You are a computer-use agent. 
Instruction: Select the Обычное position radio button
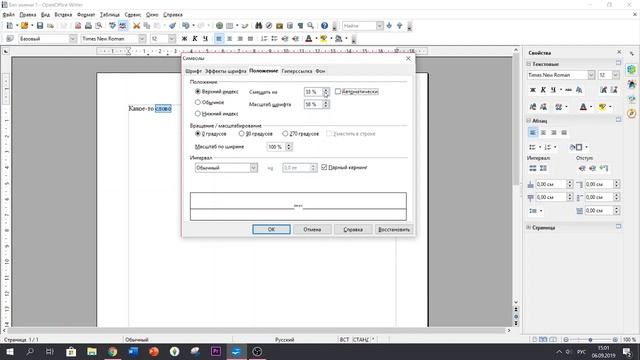[x=198, y=102]
